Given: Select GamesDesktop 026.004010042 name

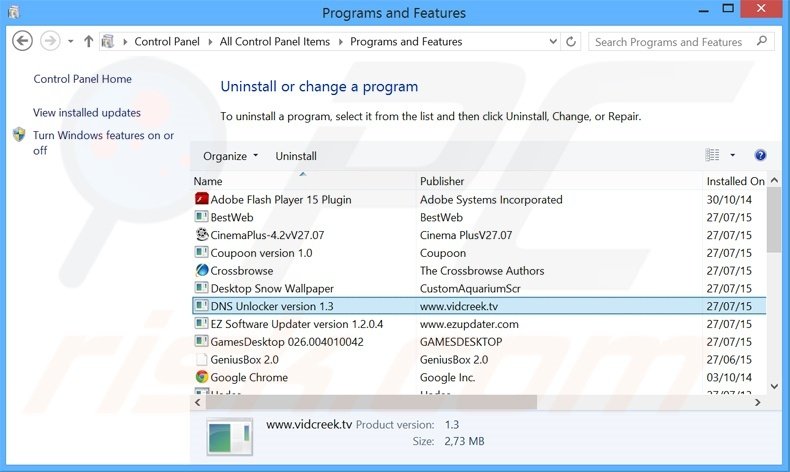Looking at the screenshot, I should [x=287, y=342].
